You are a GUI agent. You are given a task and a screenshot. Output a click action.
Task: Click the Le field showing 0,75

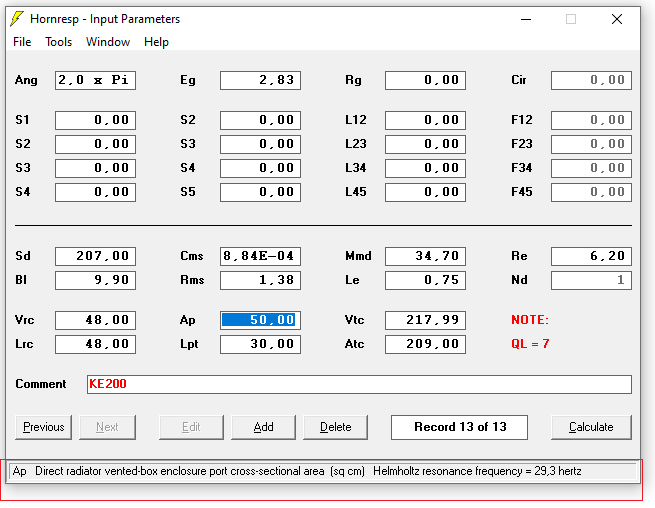425,280
